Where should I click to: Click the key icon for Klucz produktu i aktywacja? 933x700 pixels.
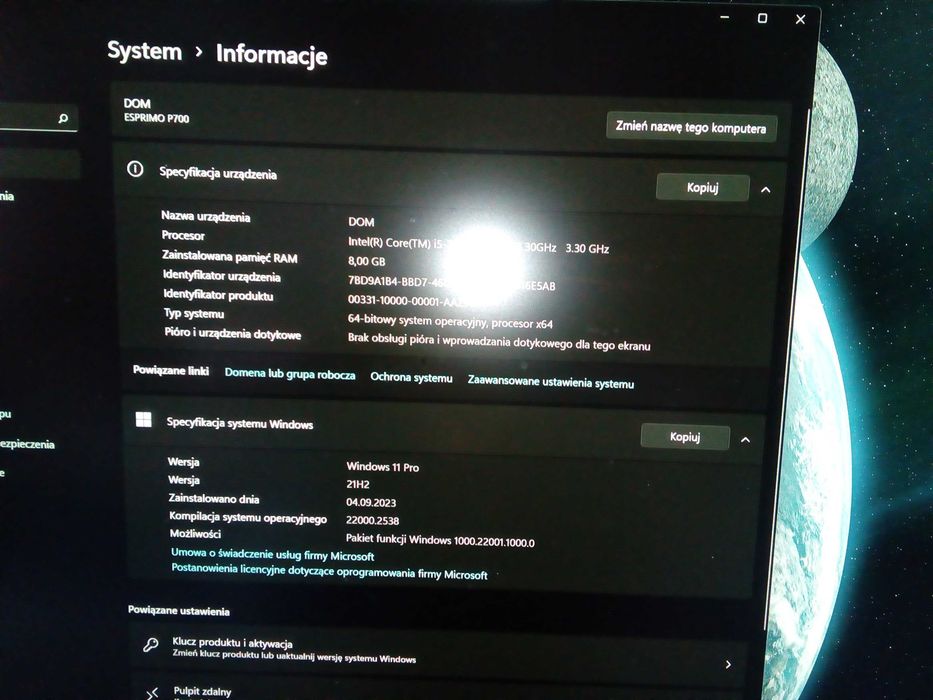click(151, 645)
